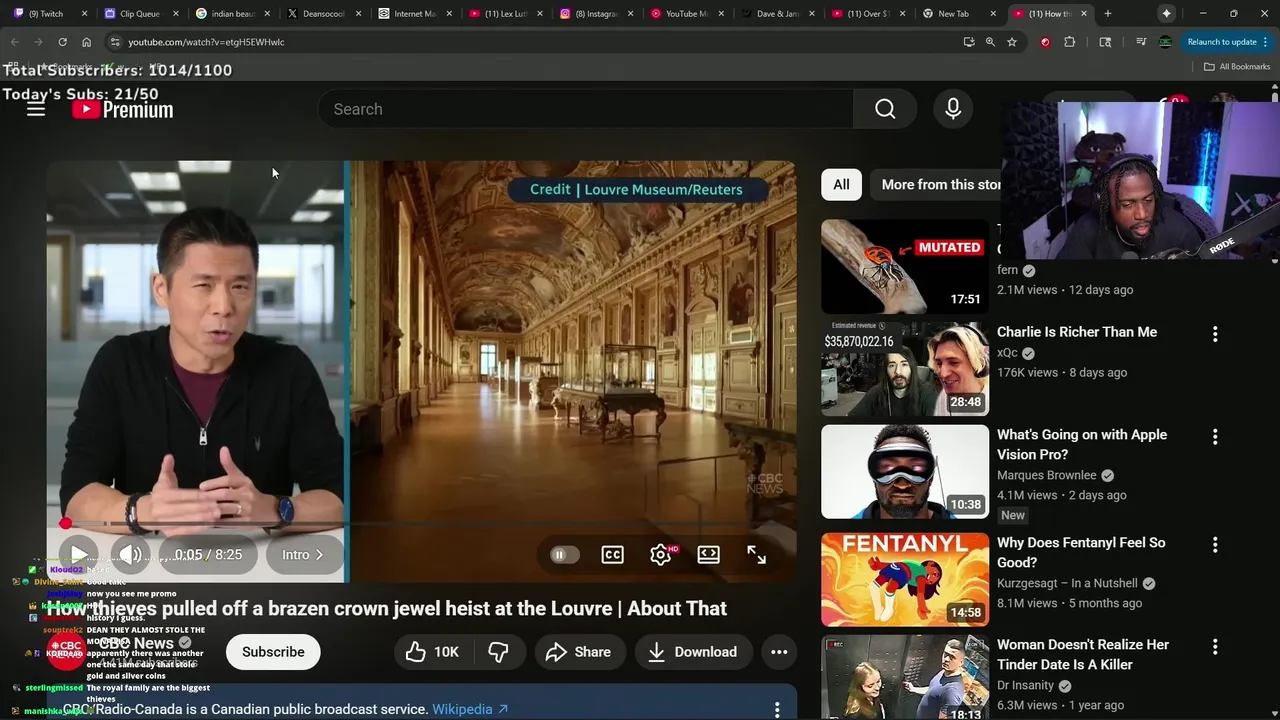Open options on the CBC info panel
The width and height of the screenshot is (1280, 720).
click(777, 710)
